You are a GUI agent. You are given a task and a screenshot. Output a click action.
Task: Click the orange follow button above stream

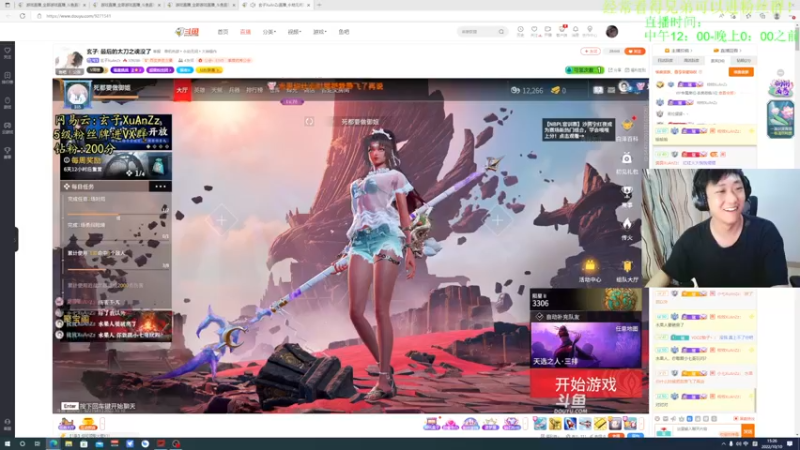coord(635,52)
